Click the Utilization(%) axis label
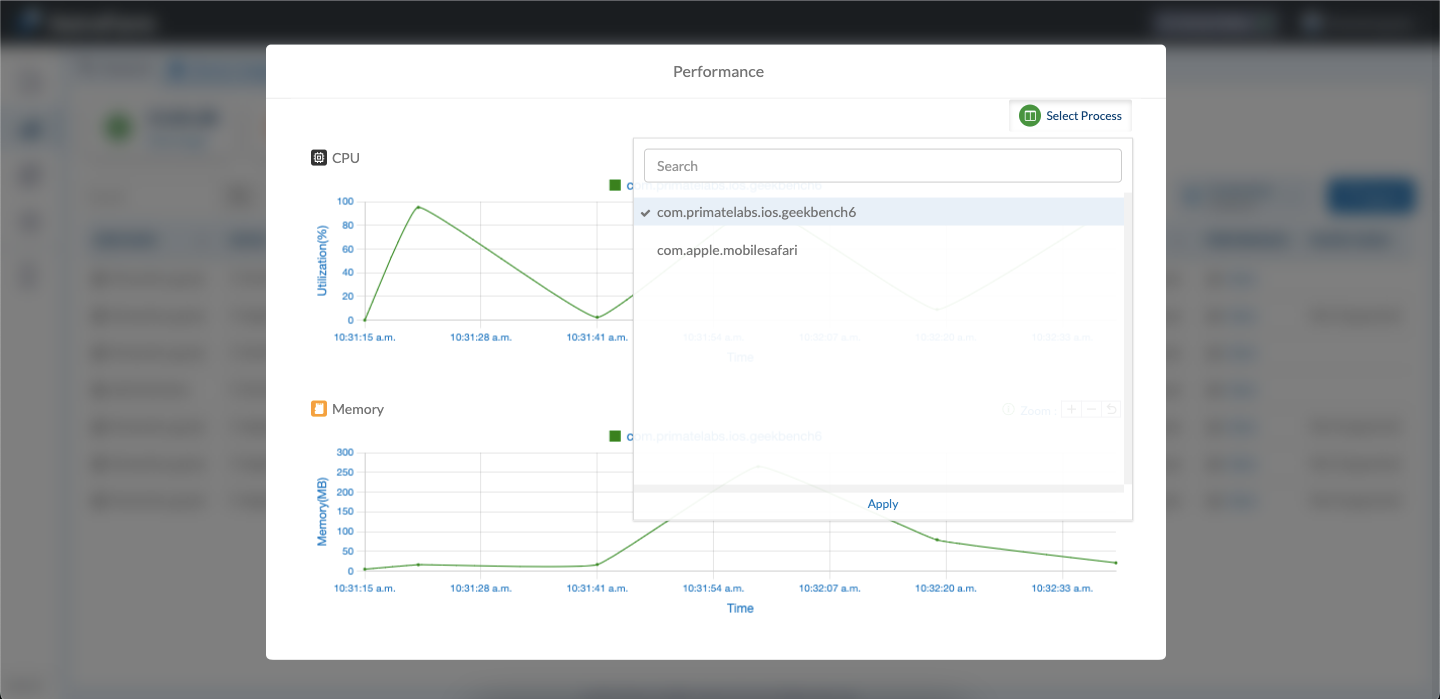Viewport: 1440px width, 699px height. [322, 260]
